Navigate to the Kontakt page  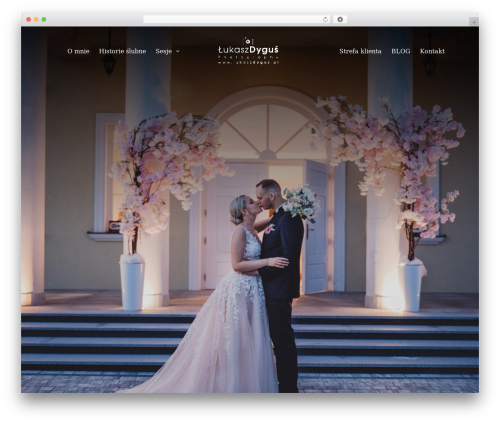coord(432,51)
